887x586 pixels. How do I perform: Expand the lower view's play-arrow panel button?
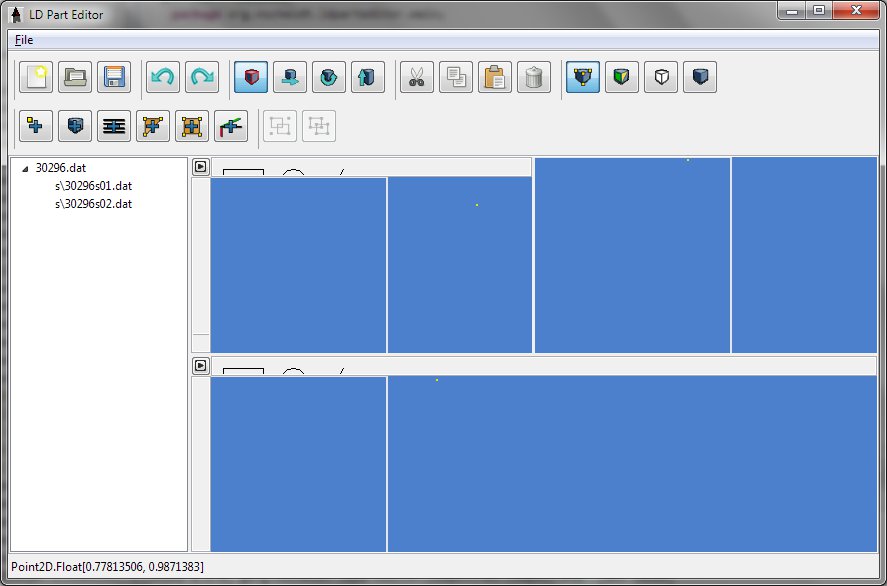point(201,366)
